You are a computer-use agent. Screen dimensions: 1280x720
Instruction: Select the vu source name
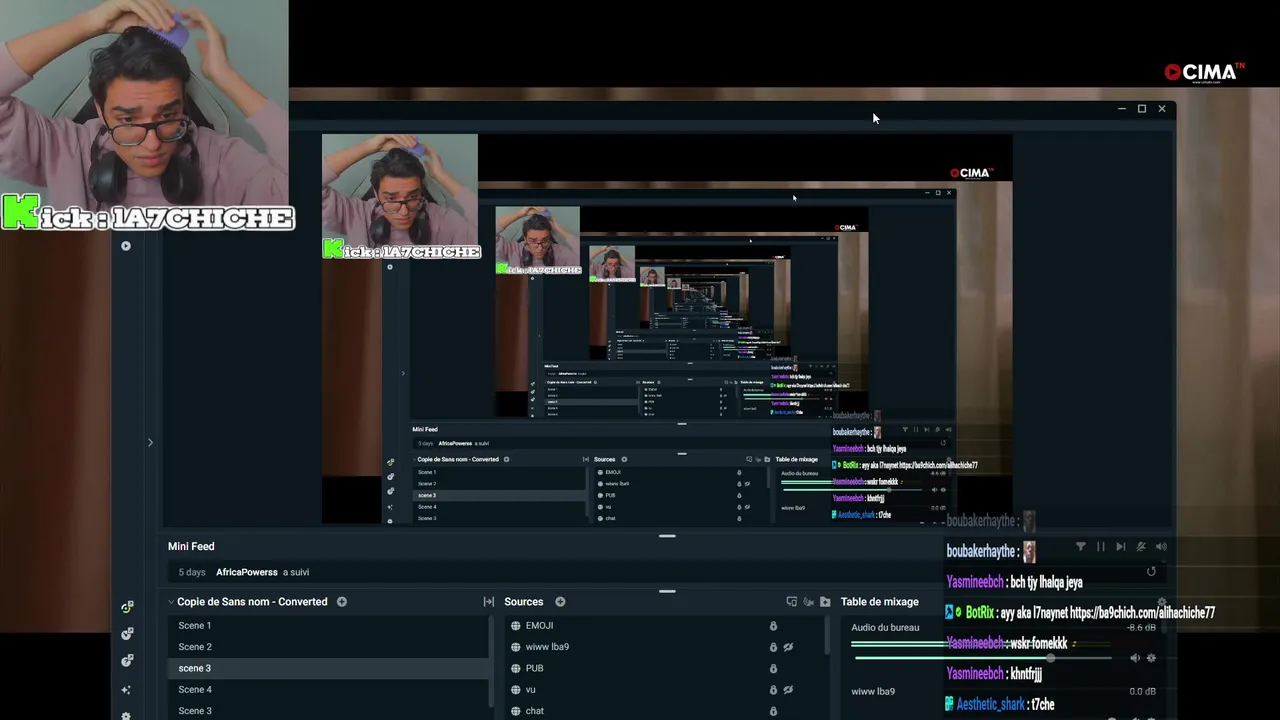tap(531, 690)
